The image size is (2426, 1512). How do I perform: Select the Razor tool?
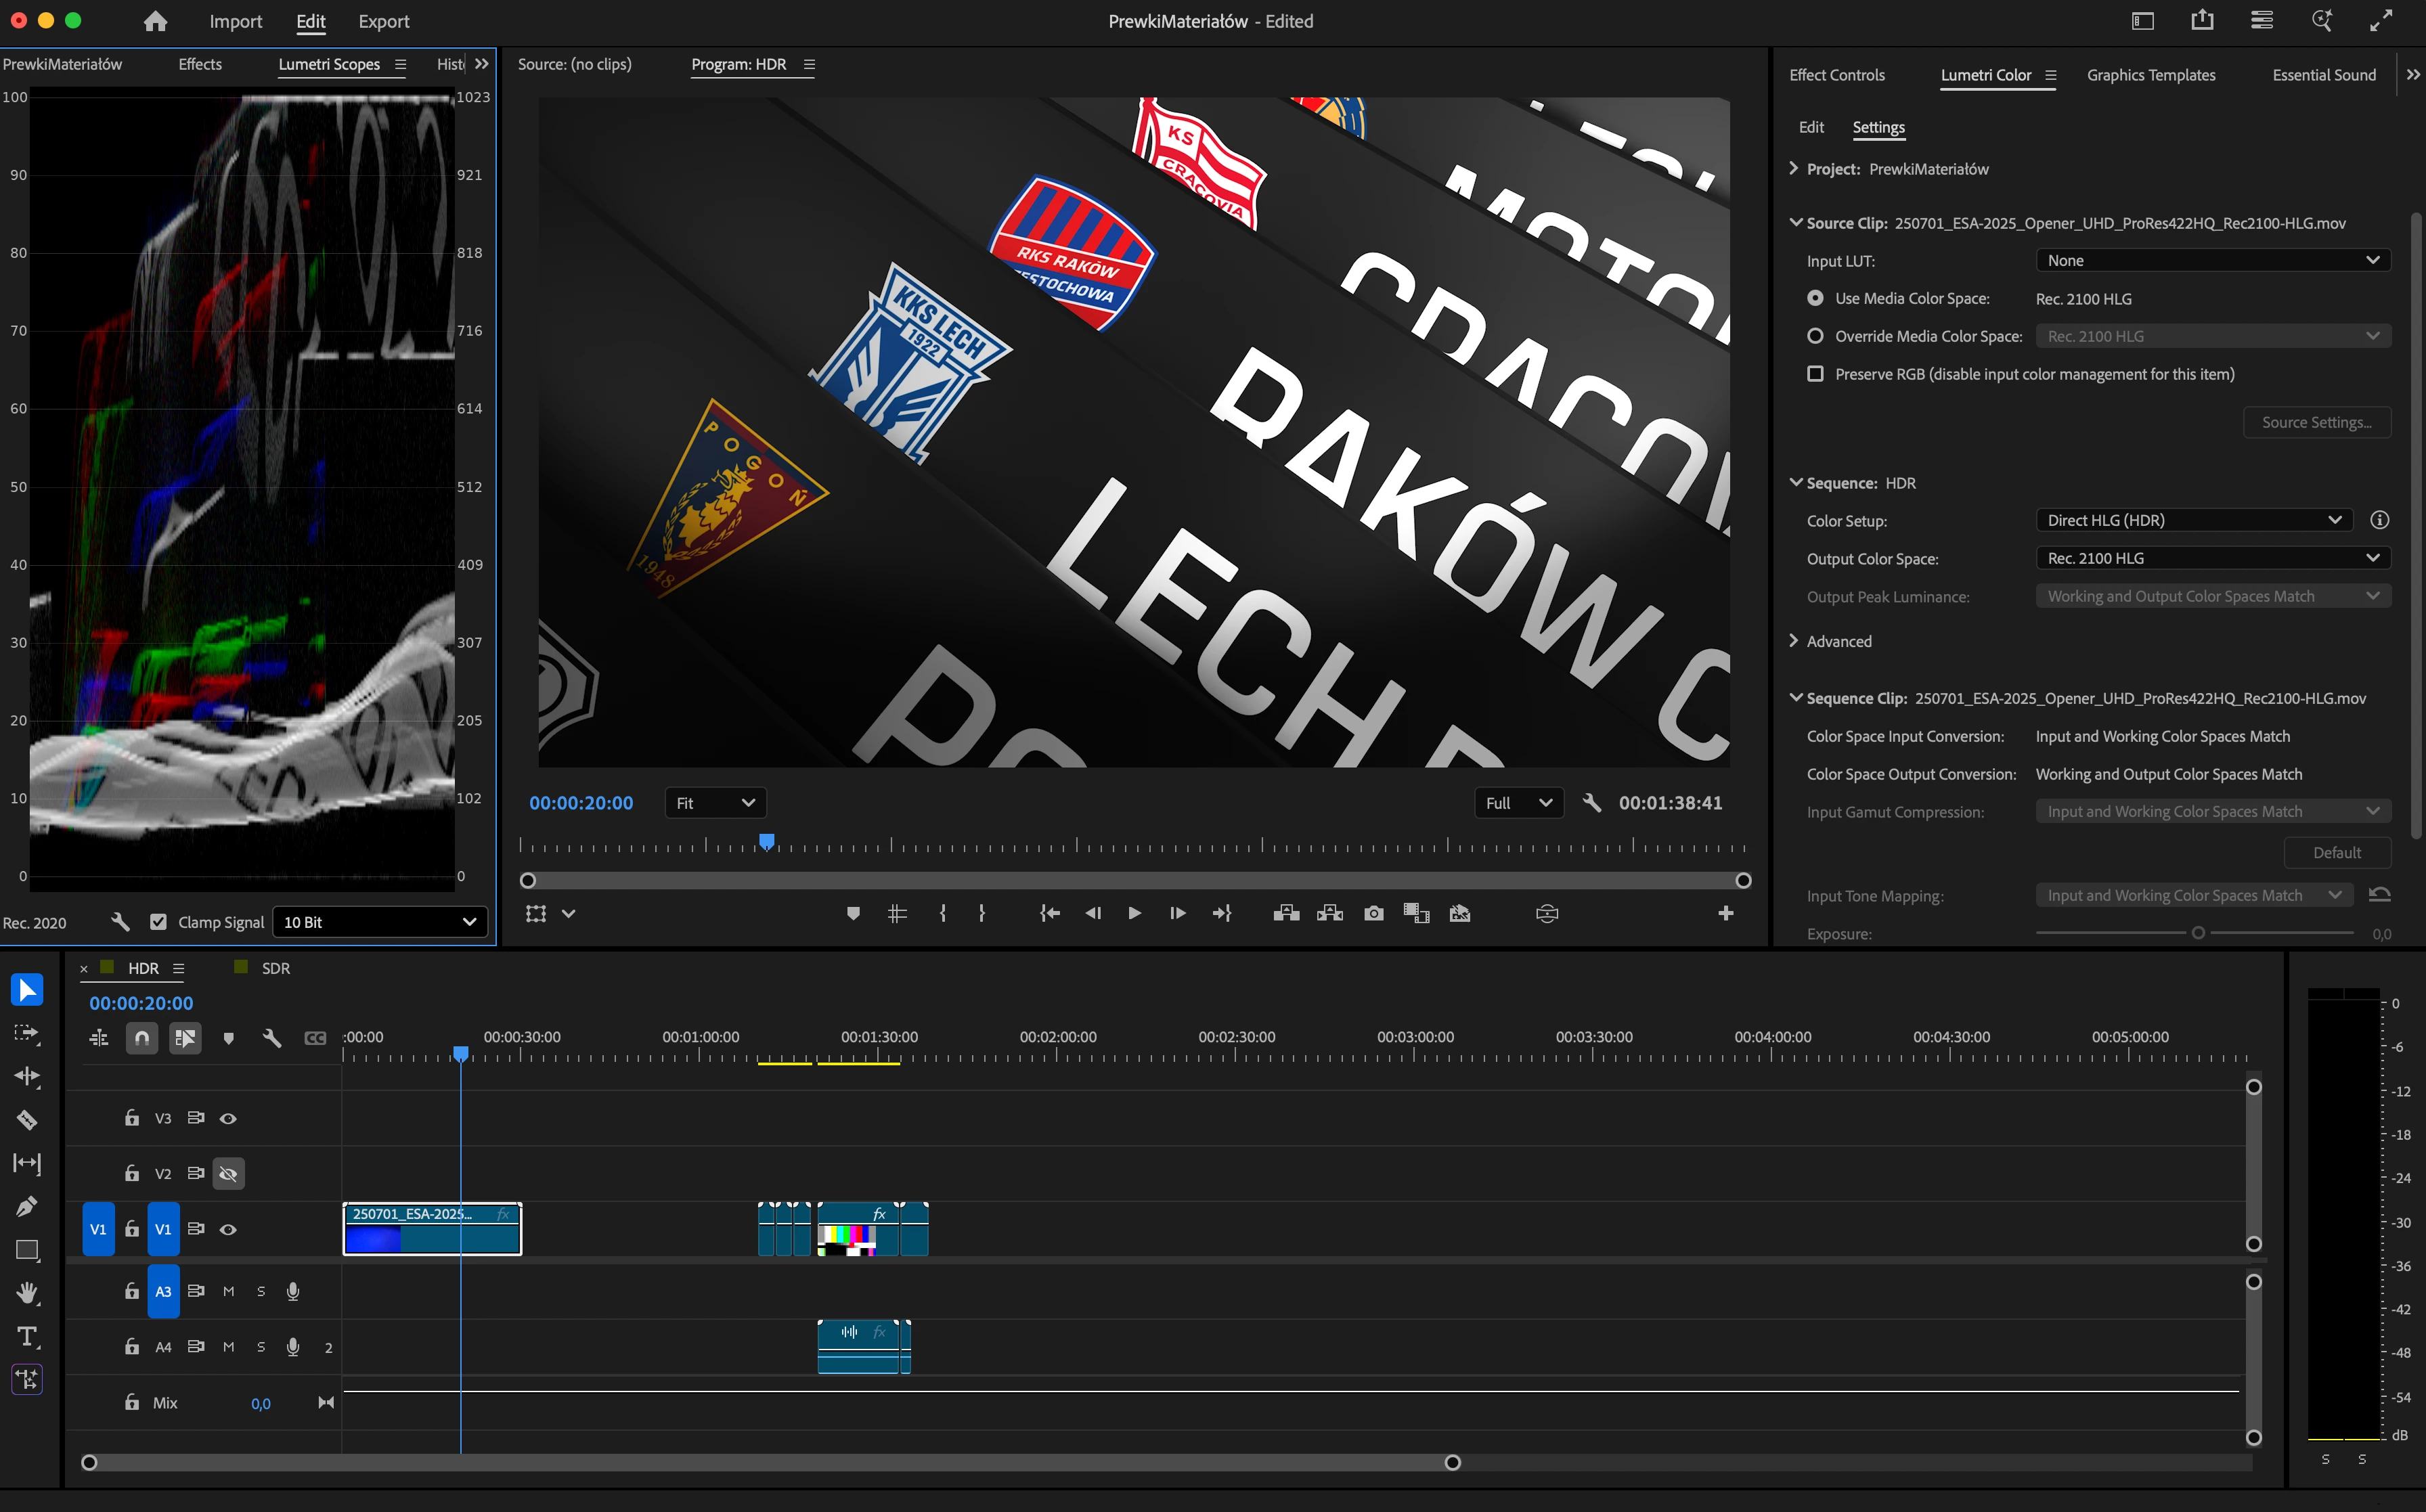pos(27,1120)
